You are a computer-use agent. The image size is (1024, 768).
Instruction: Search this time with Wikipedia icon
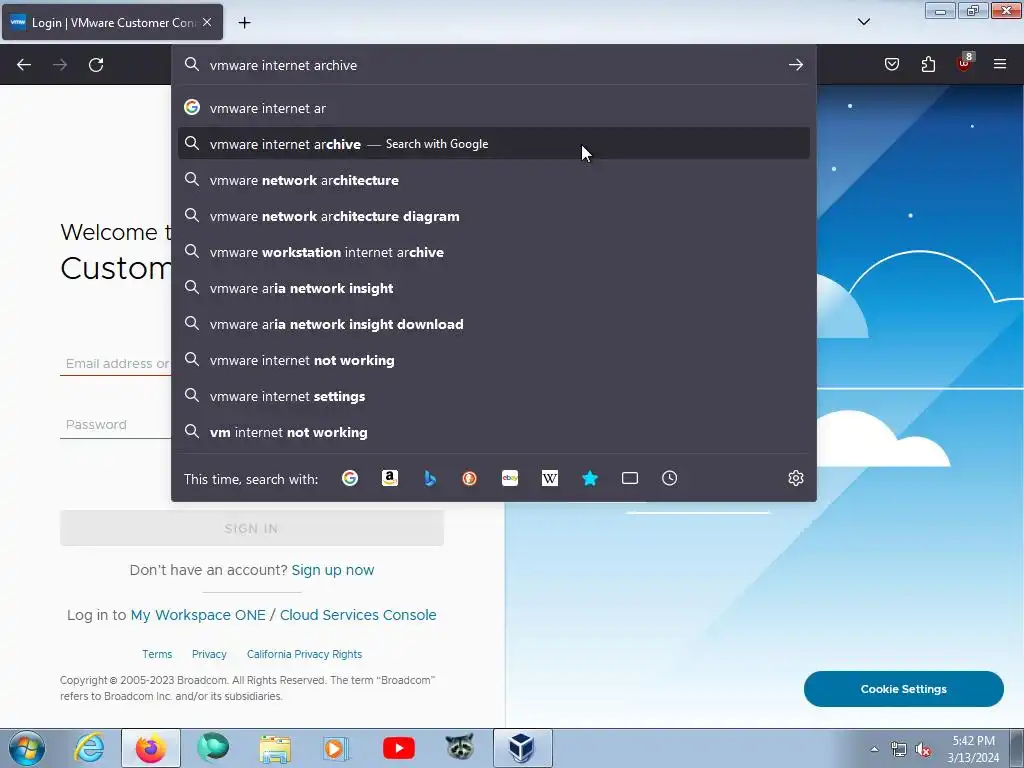coord(550,478)
